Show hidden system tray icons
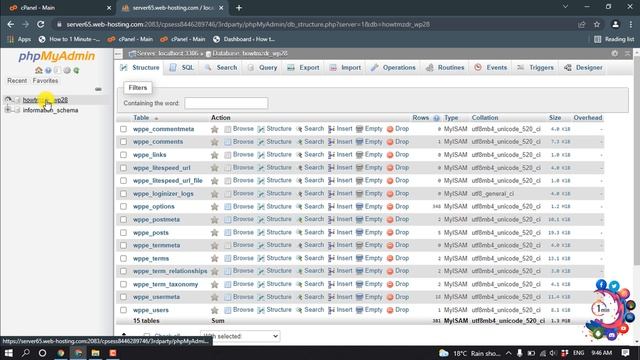Screen dimensions: 640x360 pos(509,353)
